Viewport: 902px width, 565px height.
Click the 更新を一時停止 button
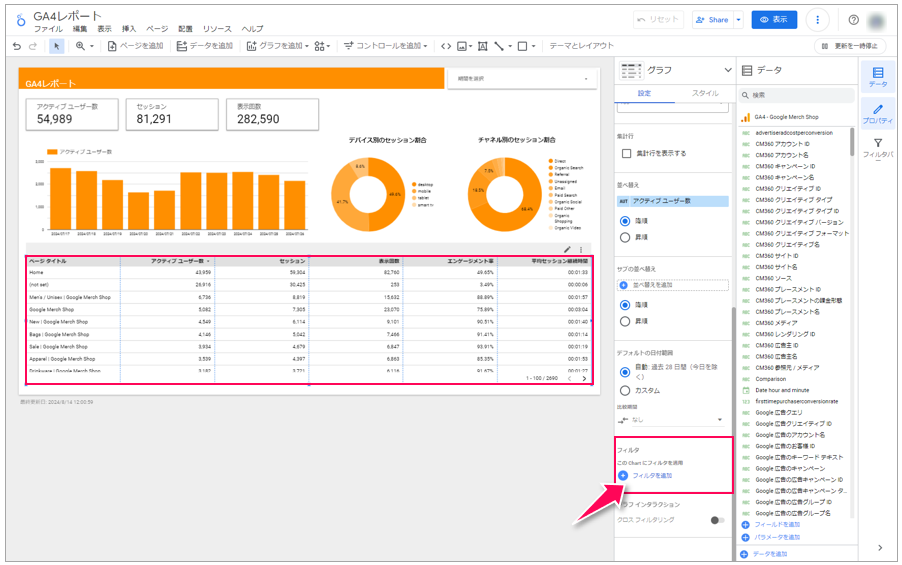pyautogui.click(x=849, y=46)
